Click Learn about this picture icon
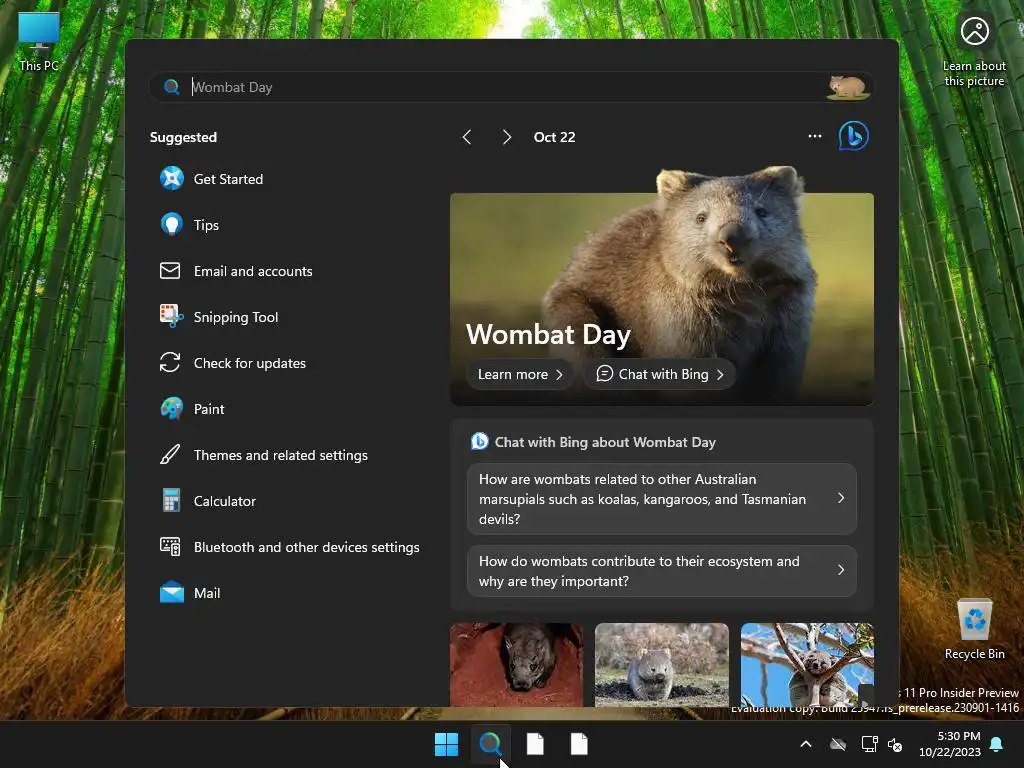Screen dimensions: 1024x768 (x=974, y=52)
